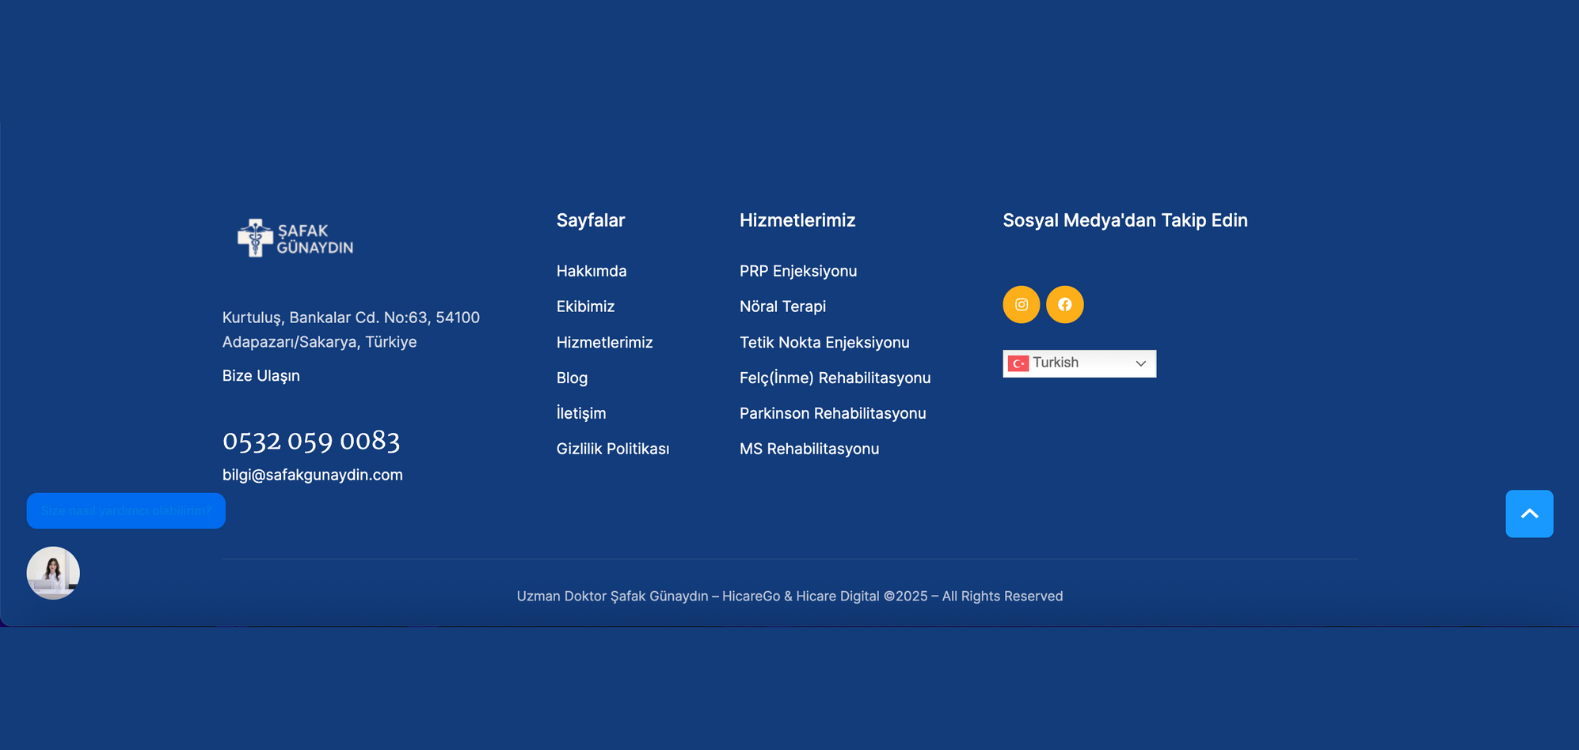The width and height of the screenshot is (1579, 750).
Task: Click the Turkish flag in language selector
Action: 1018,364
